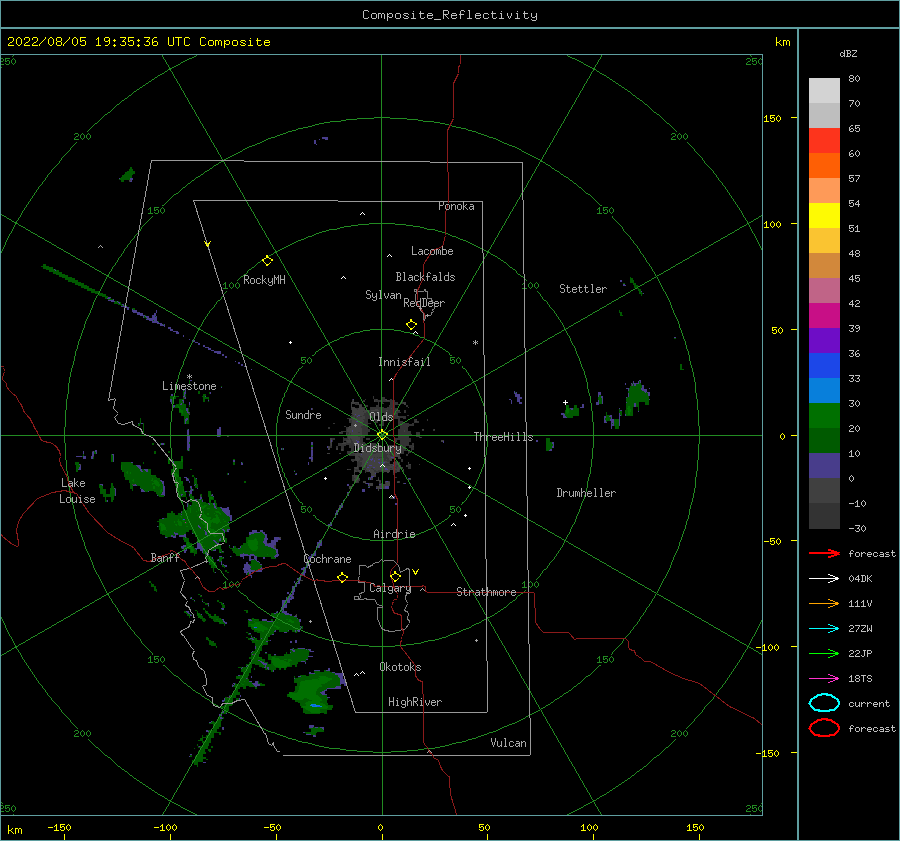
Task: Select the yellow 54 dBZ swatch
Action: coord(824,216)
